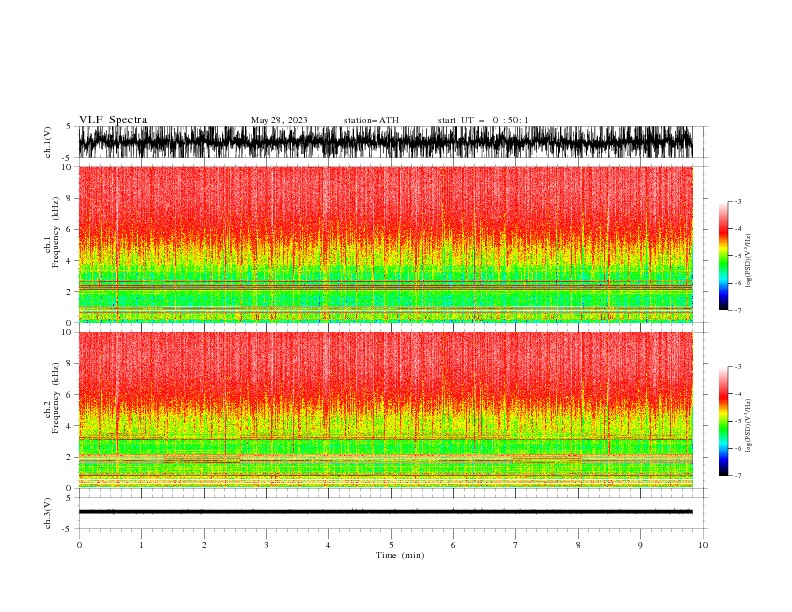Select the "start UT = 0:50:1" text

click(x=483, y=120)
